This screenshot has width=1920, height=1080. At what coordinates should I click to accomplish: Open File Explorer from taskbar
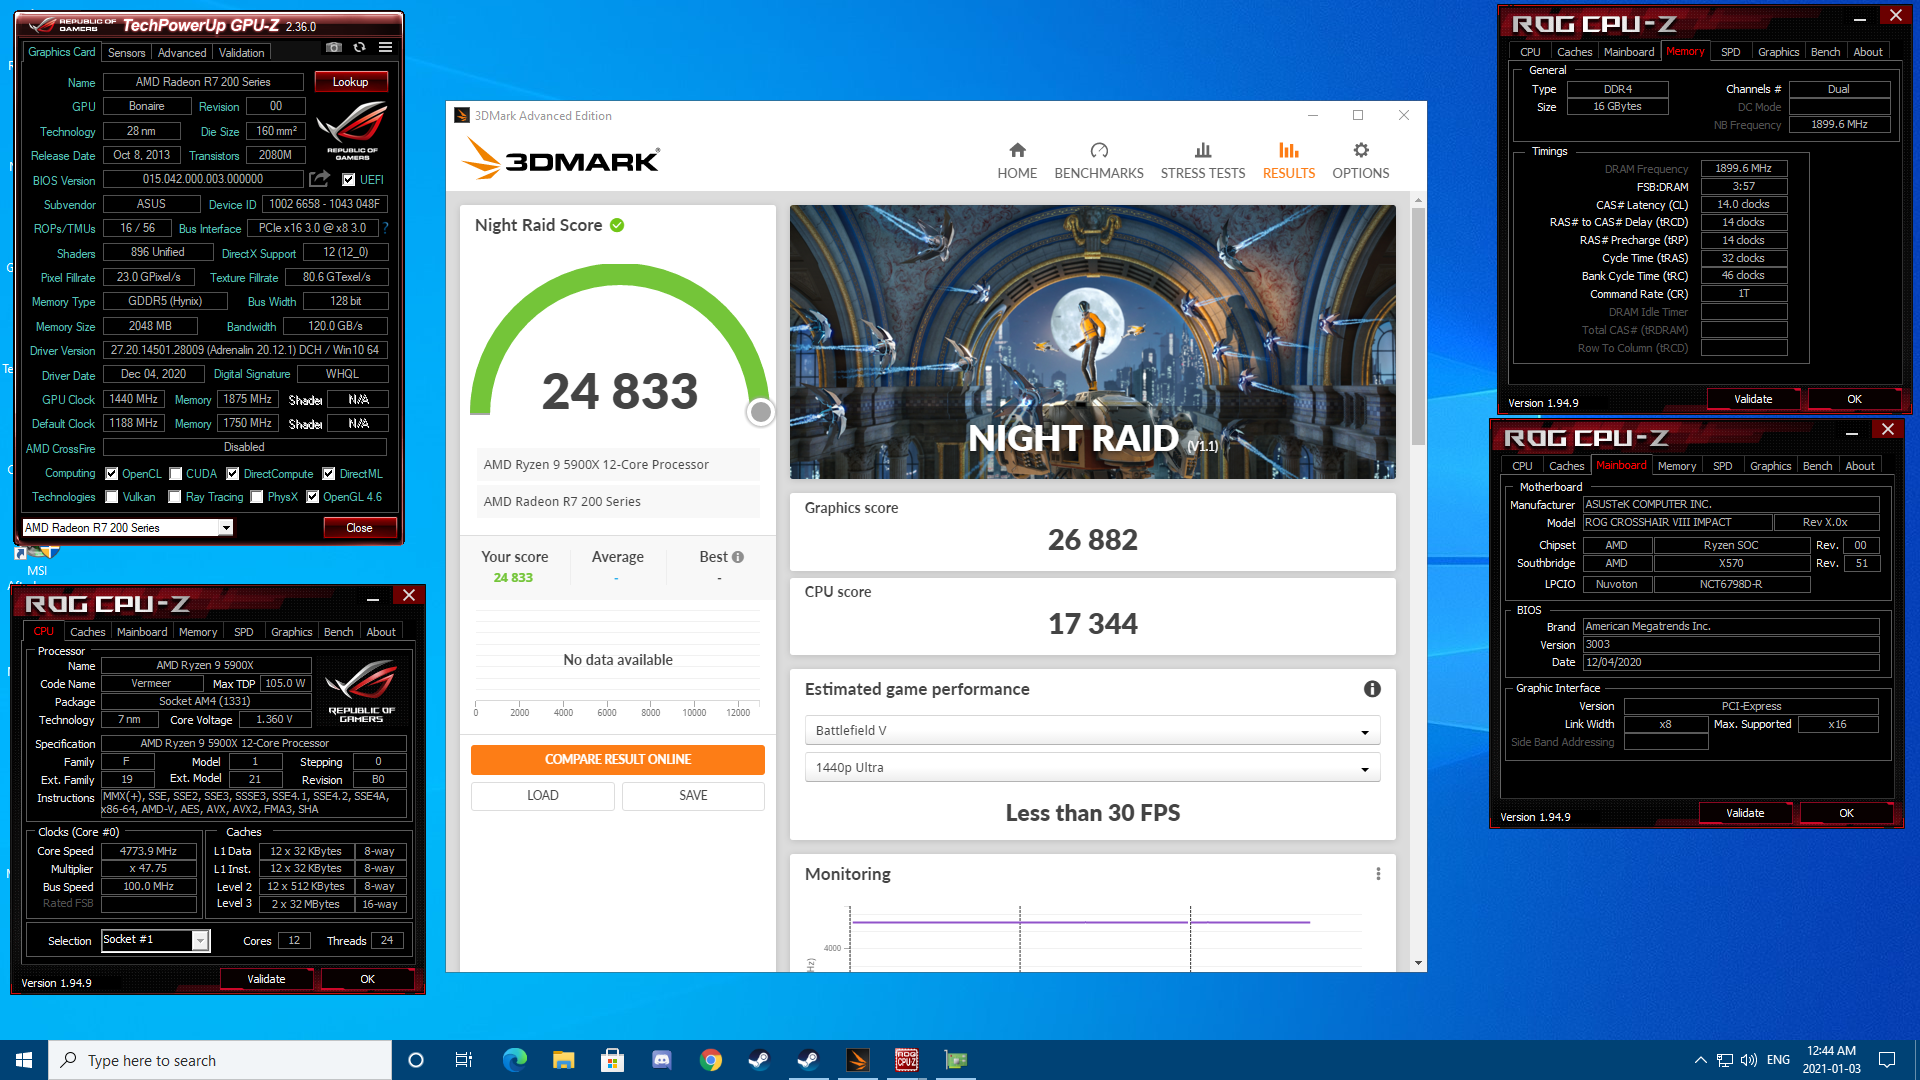click(563, 1060)
